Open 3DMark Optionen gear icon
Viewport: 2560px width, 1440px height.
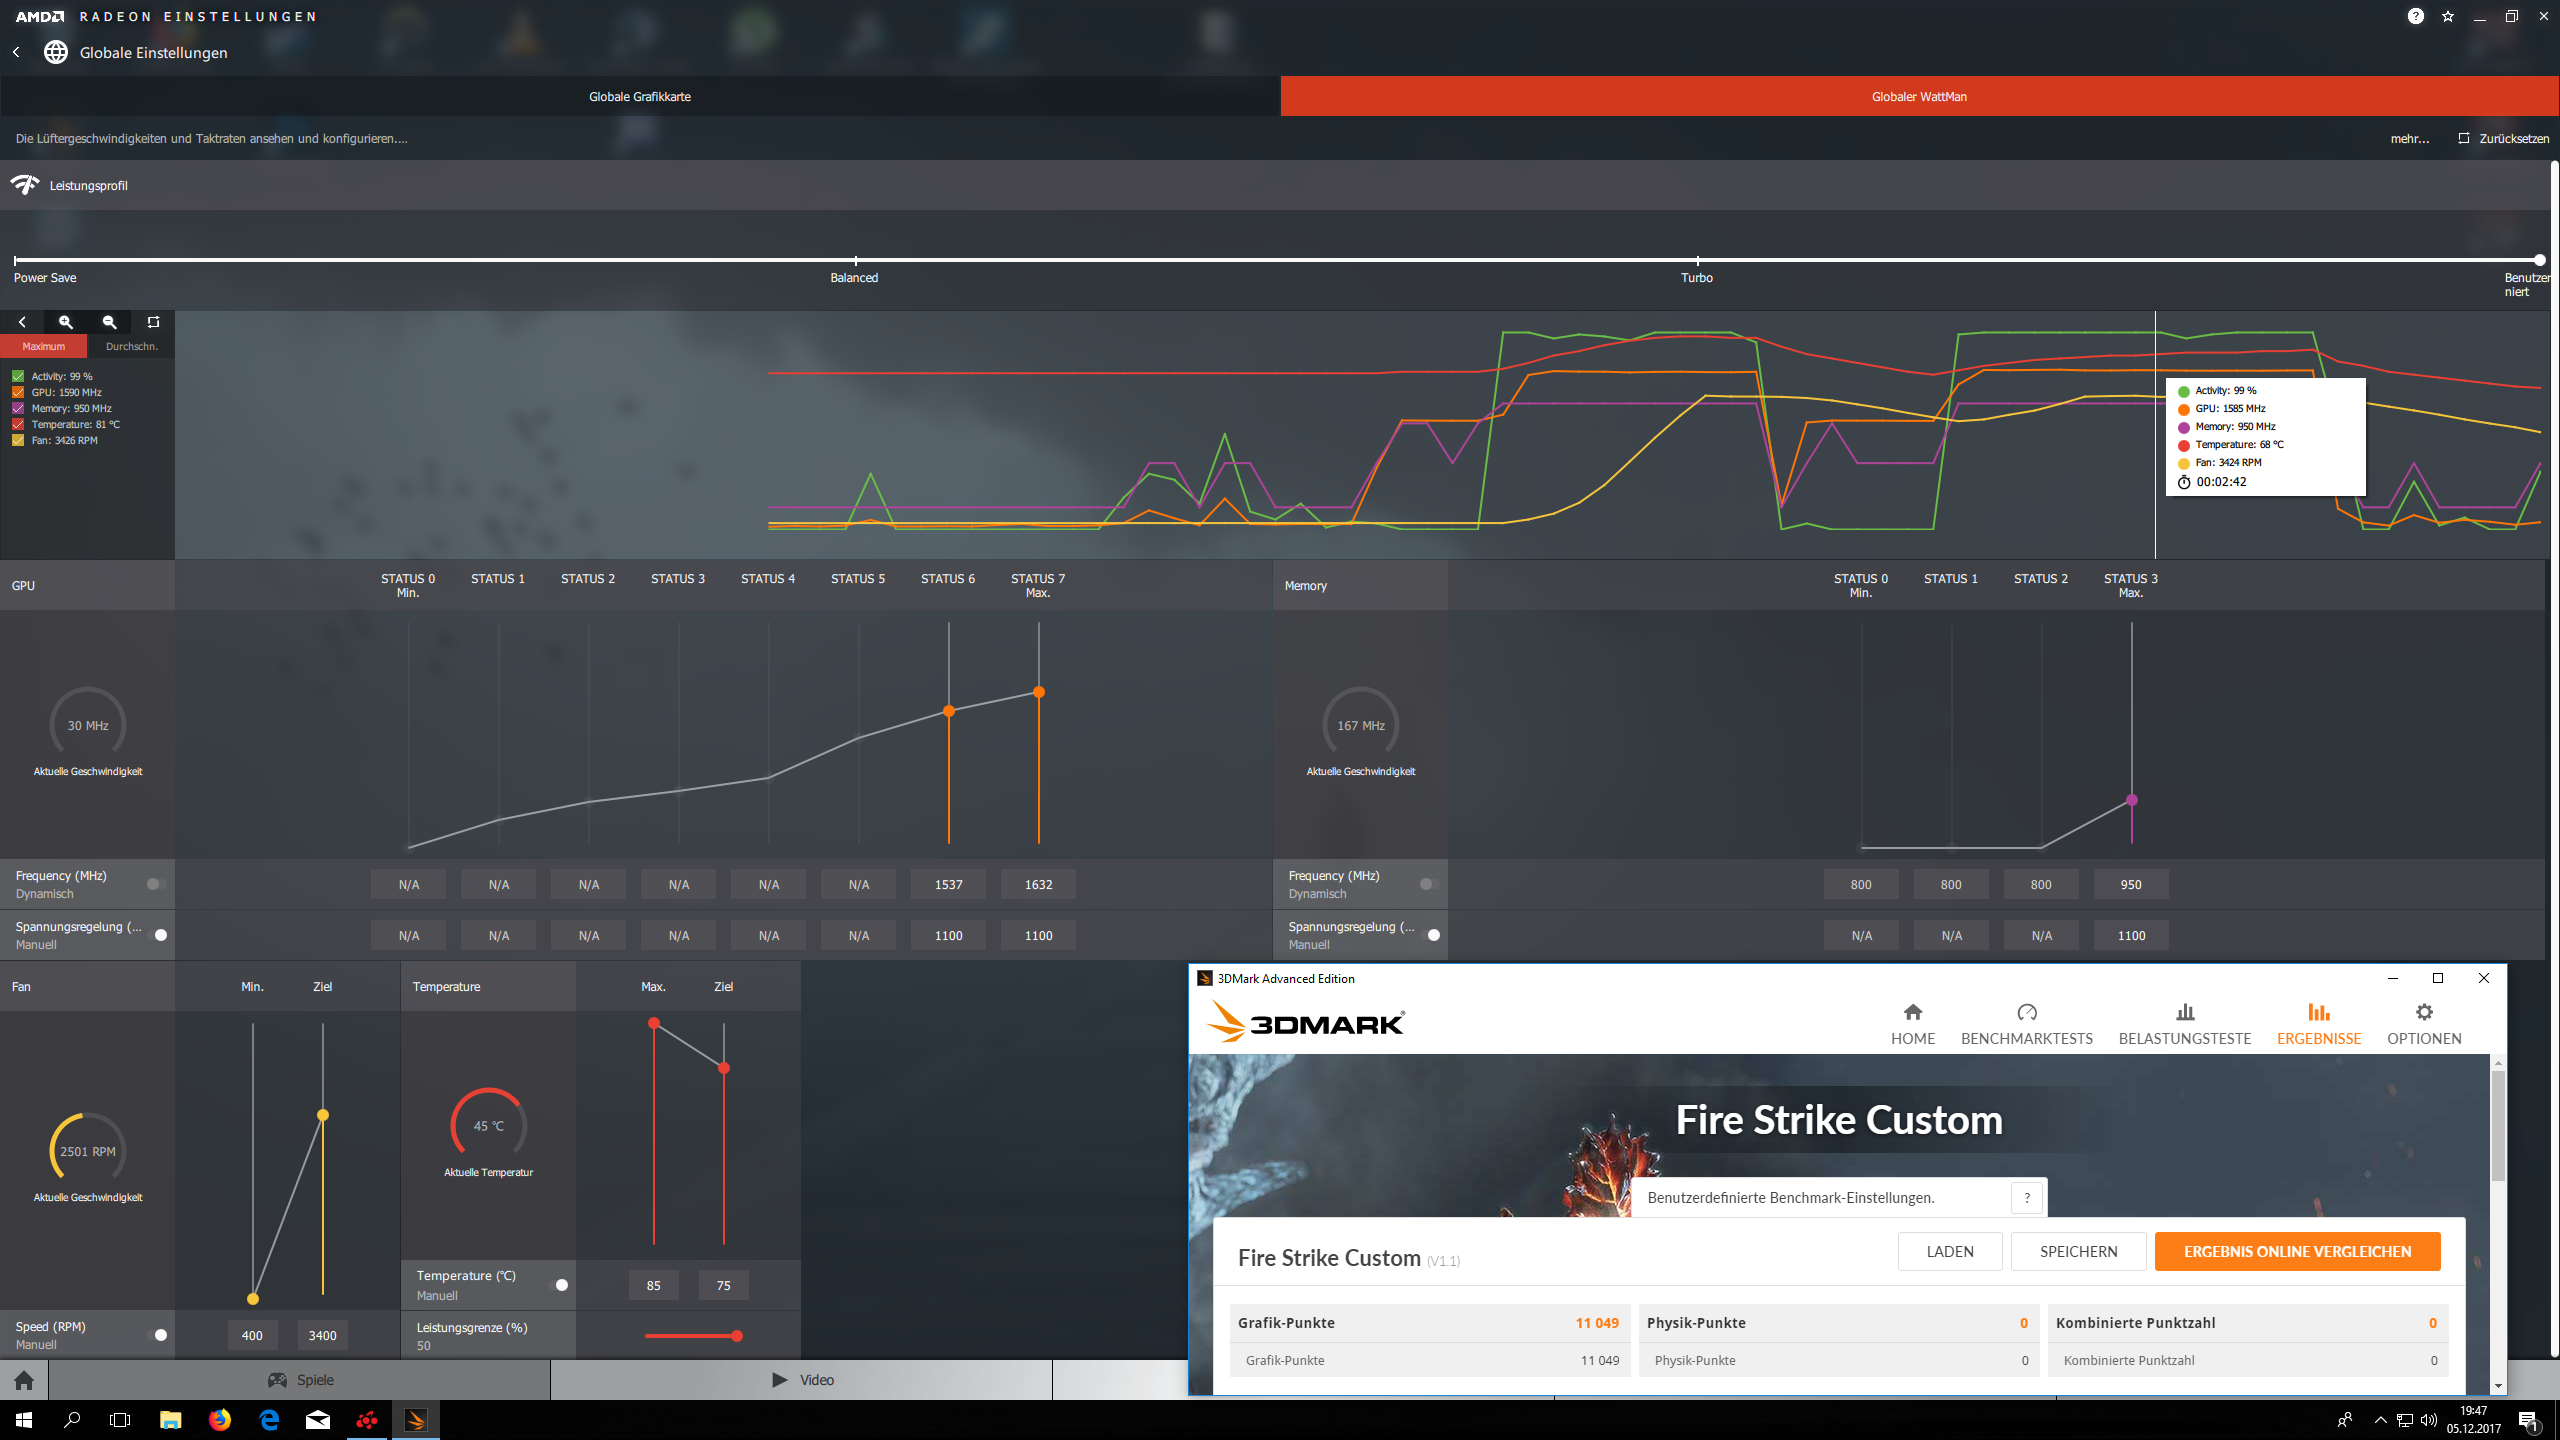click(x=2424, y=1012)
